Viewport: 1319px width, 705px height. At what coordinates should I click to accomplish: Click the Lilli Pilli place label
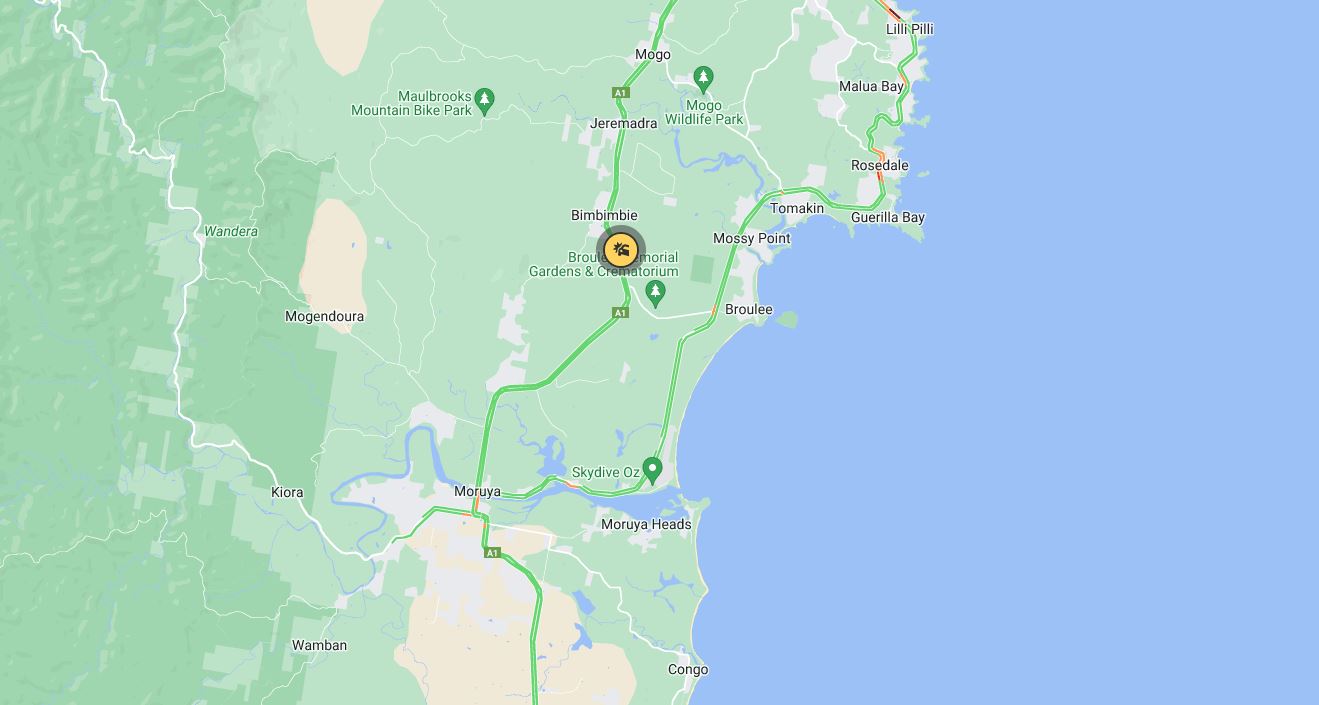click(x=909, y=29)
